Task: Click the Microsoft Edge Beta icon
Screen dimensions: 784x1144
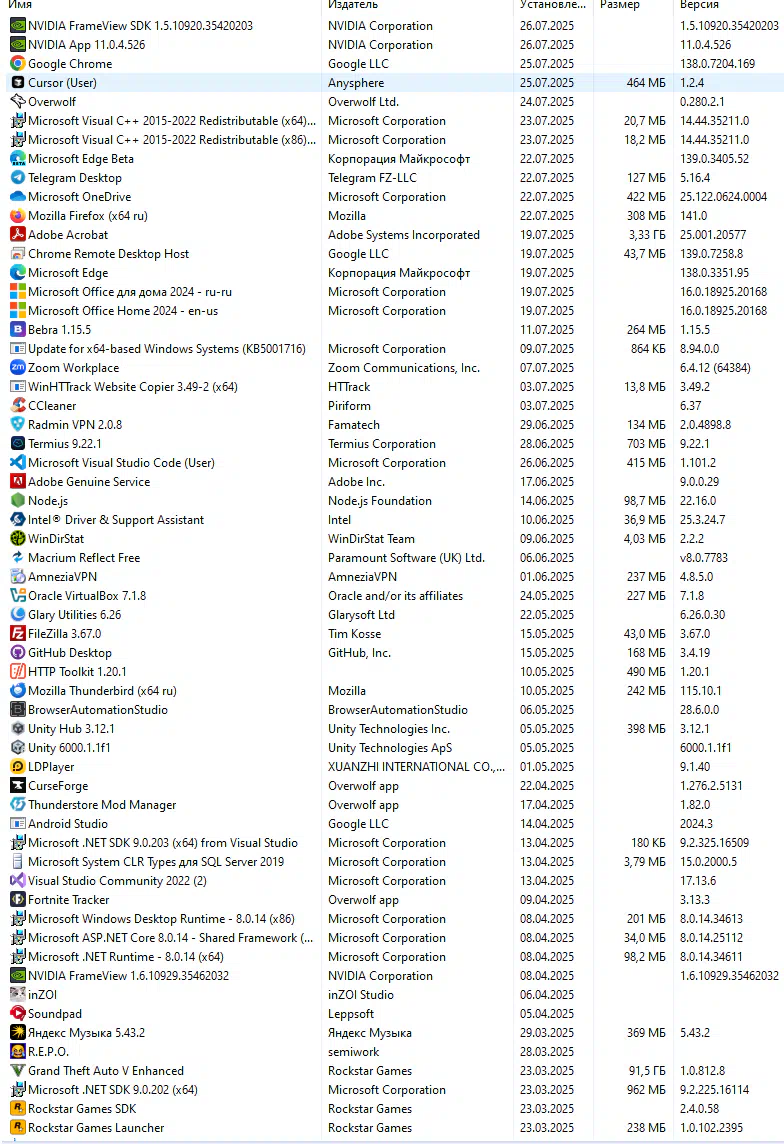Action: (x=18, y=158)
